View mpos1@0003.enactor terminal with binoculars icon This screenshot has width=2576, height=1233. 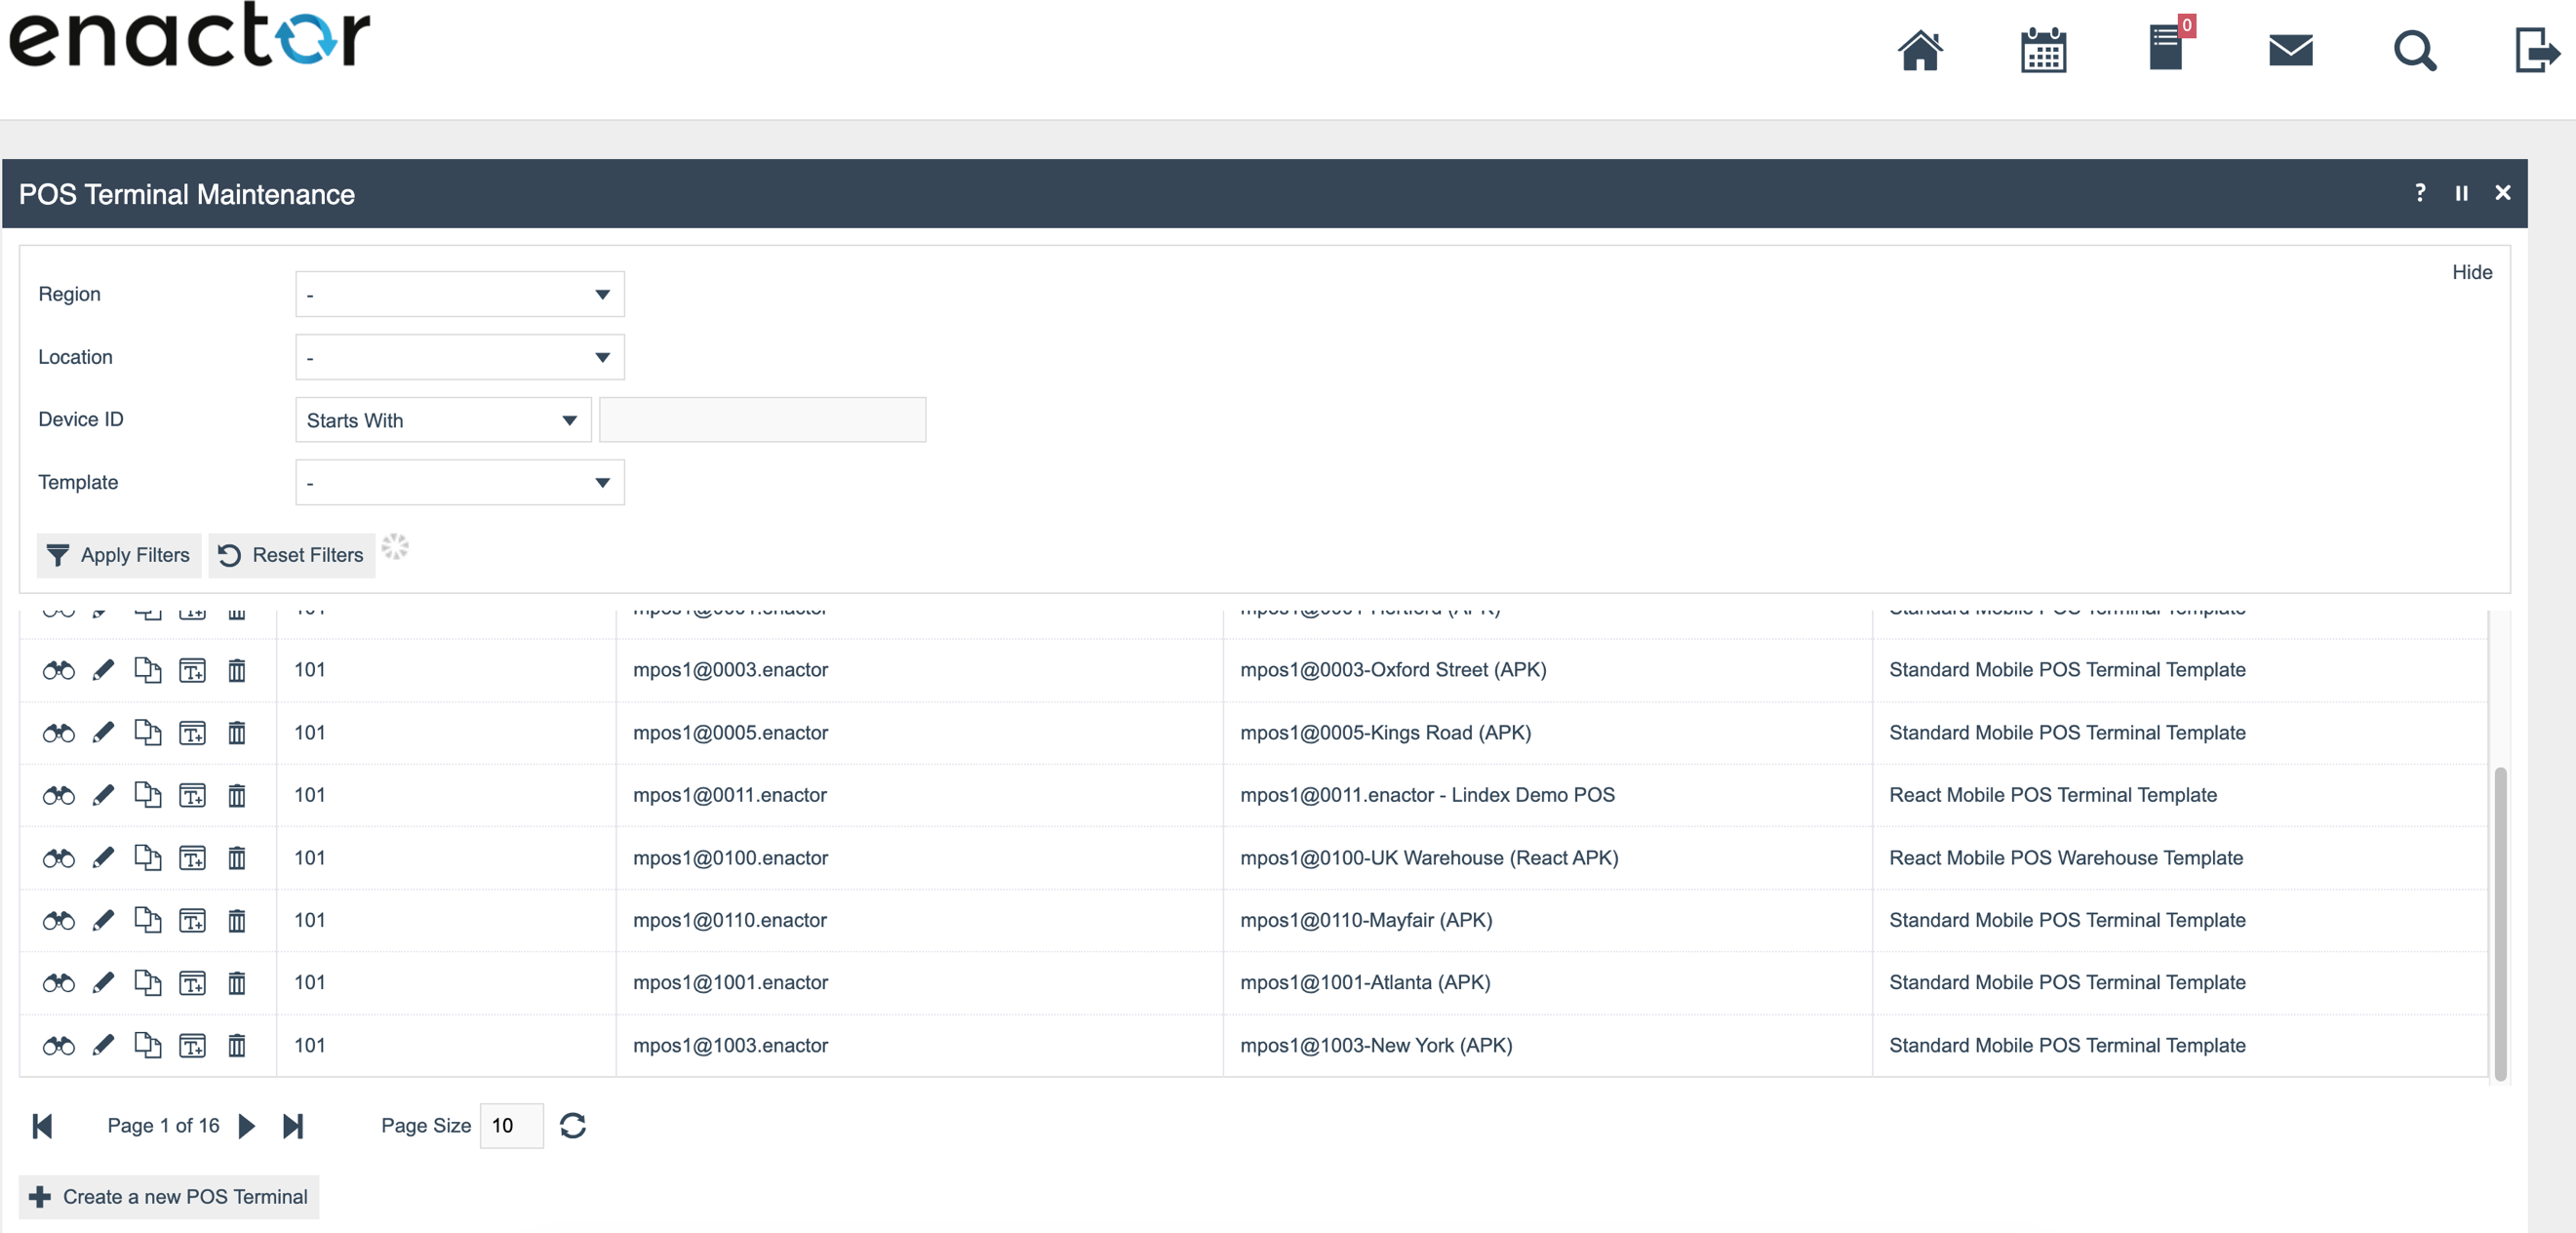58,670
